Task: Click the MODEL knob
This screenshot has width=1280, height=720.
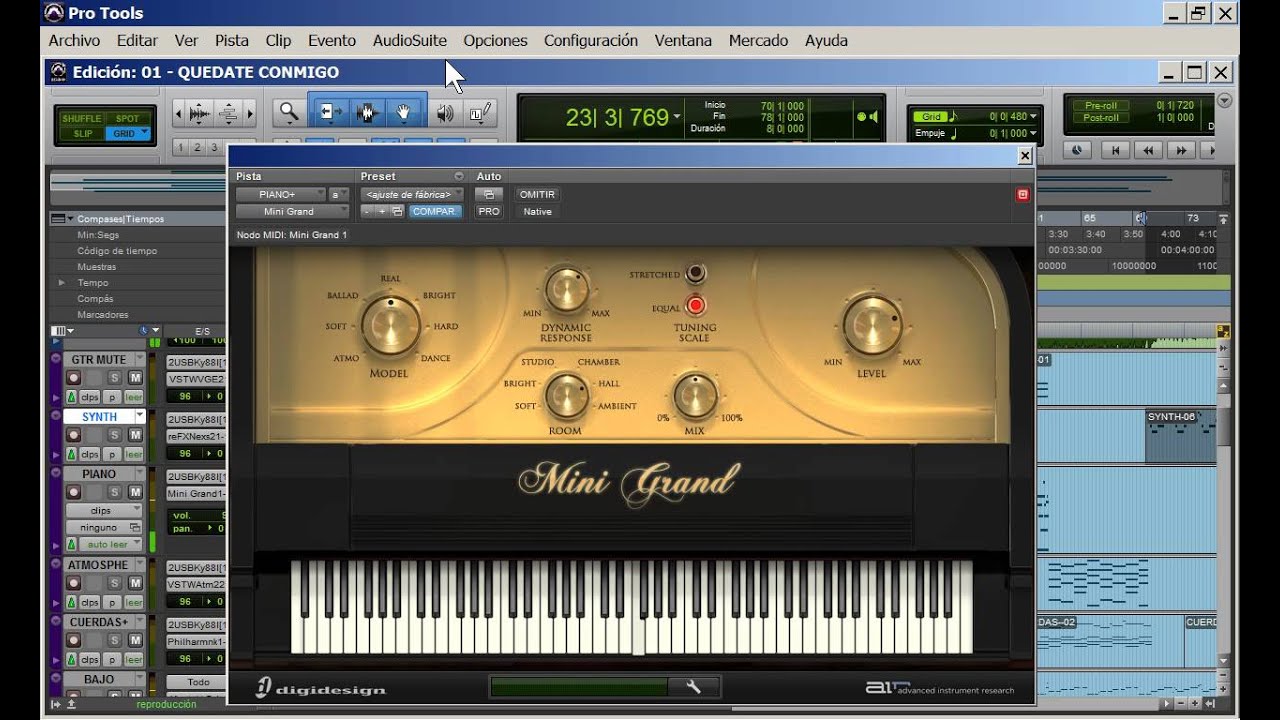Action: click(390, 326)
